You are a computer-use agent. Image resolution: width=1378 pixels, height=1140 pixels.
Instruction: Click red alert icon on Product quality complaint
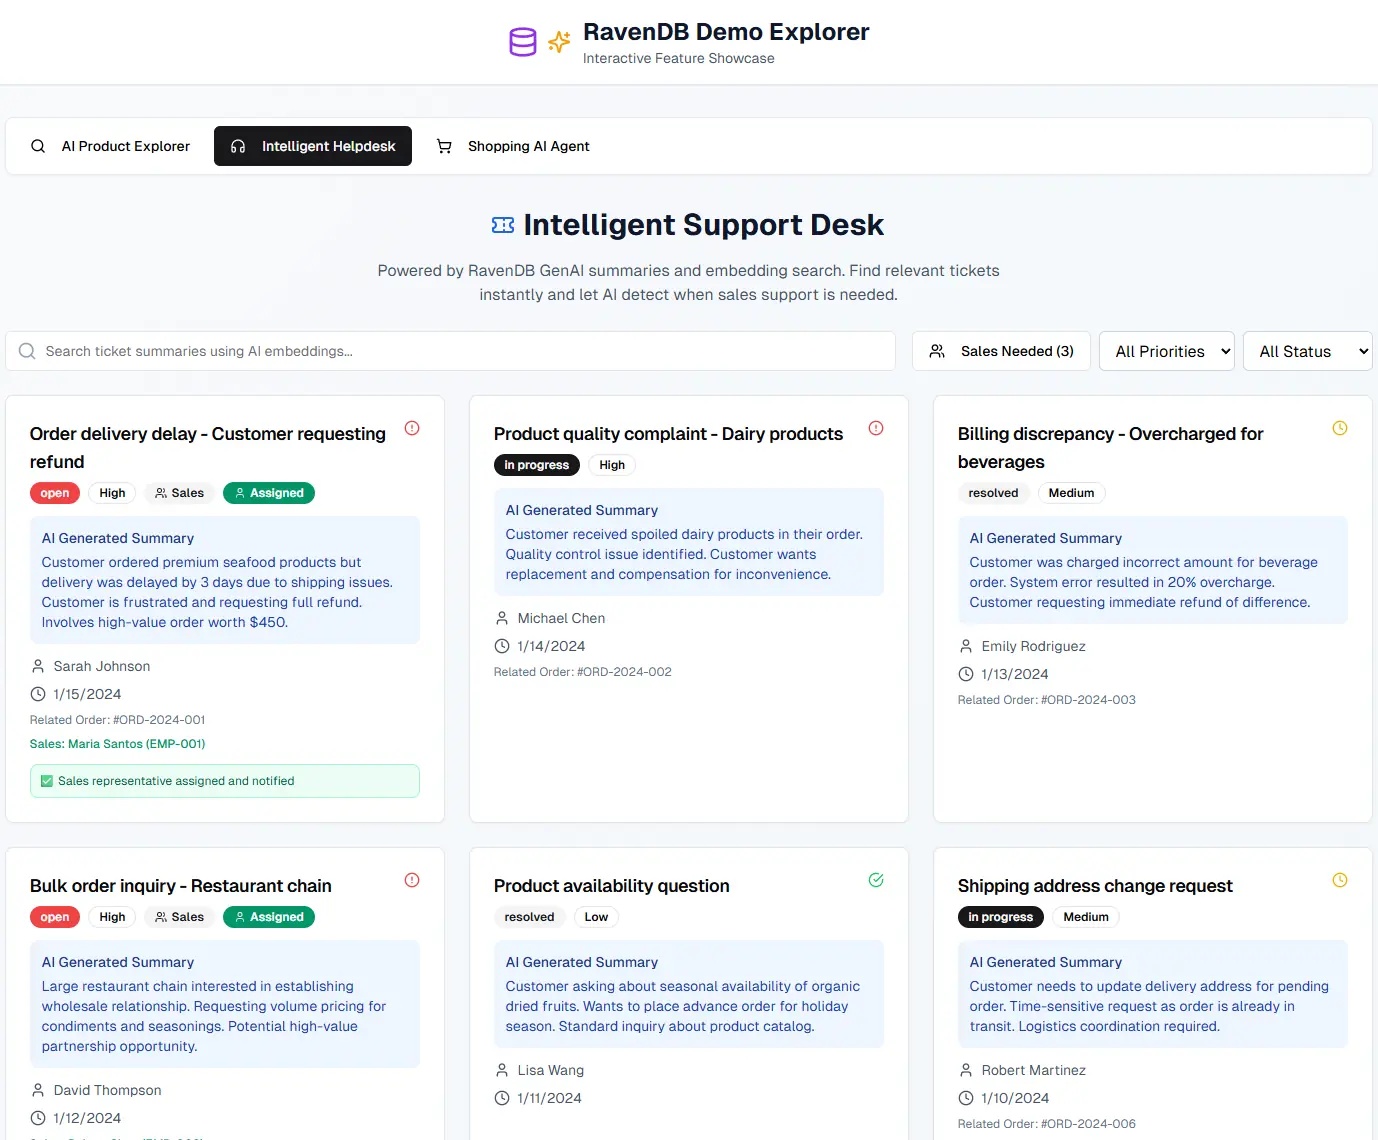point(876,428)
